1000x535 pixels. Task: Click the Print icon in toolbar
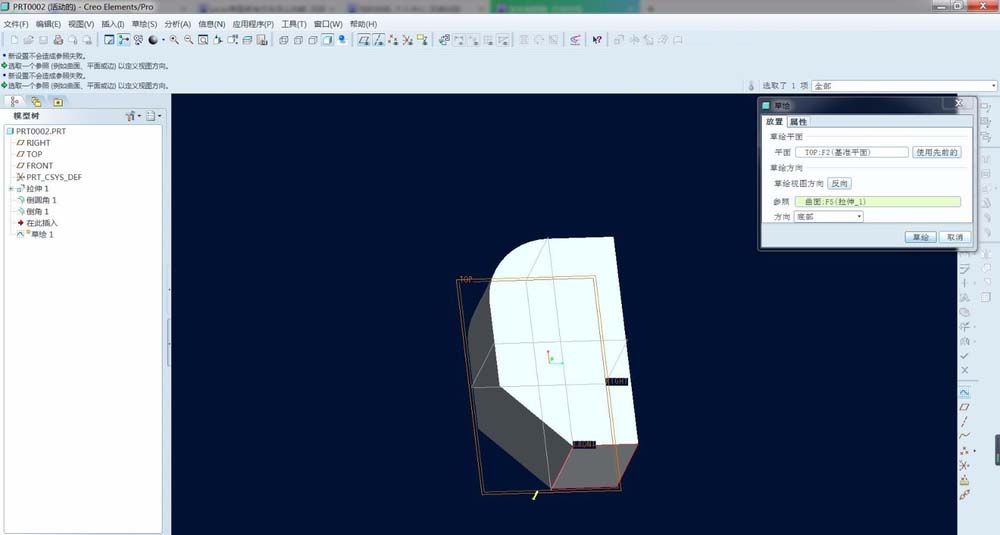tap(58, 40)
